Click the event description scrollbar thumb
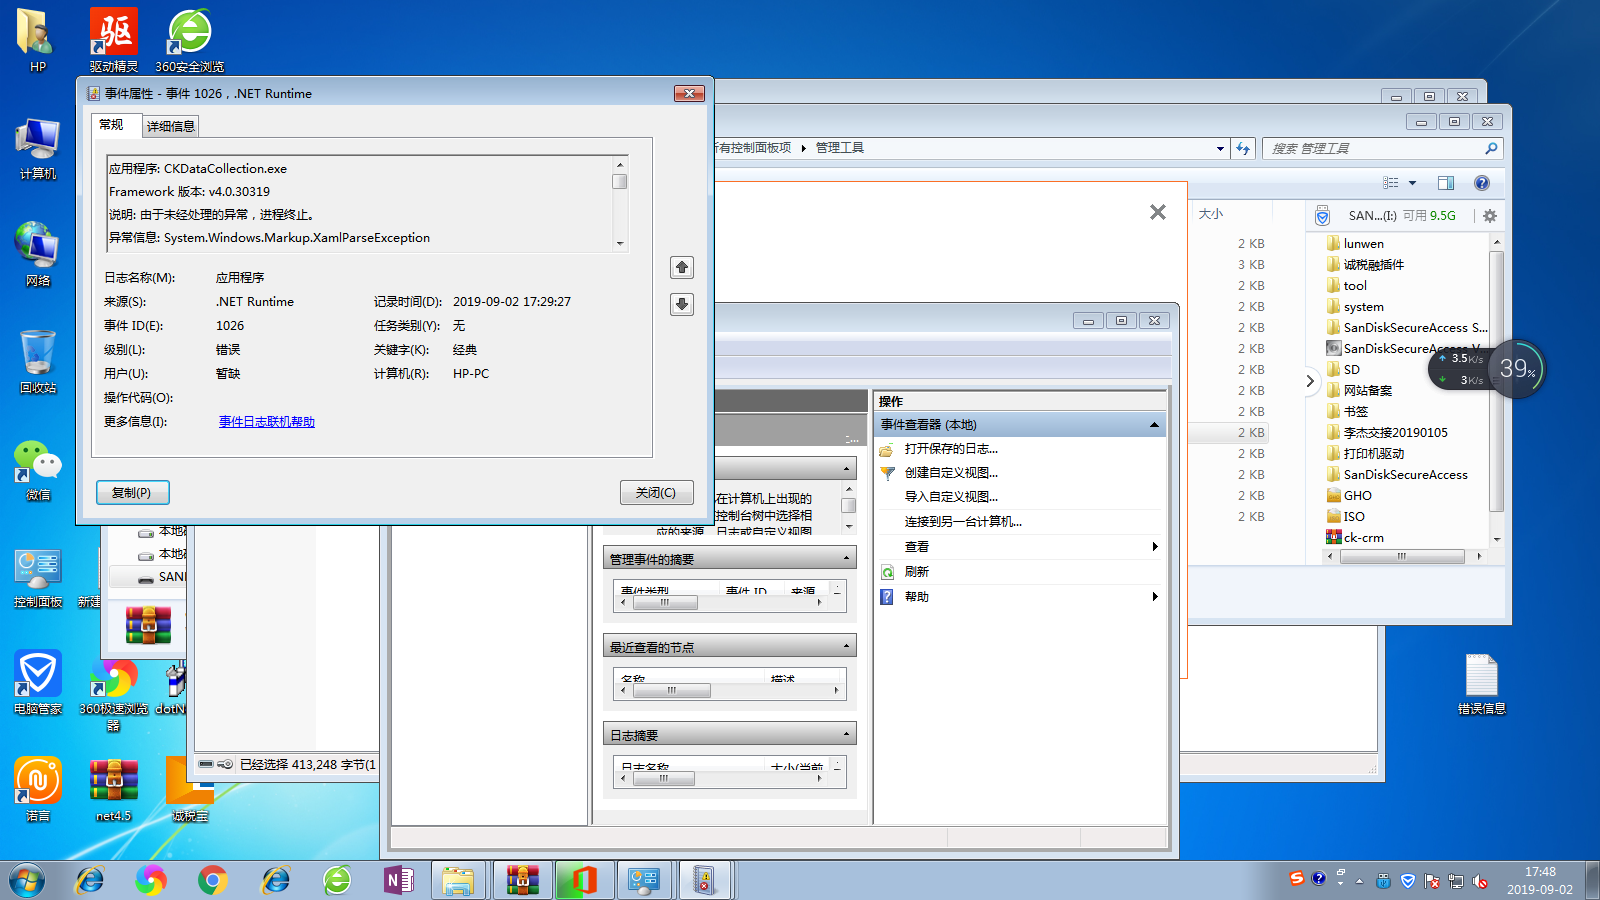This screenshot has width=1600, height=900. [x=620, y=182]
